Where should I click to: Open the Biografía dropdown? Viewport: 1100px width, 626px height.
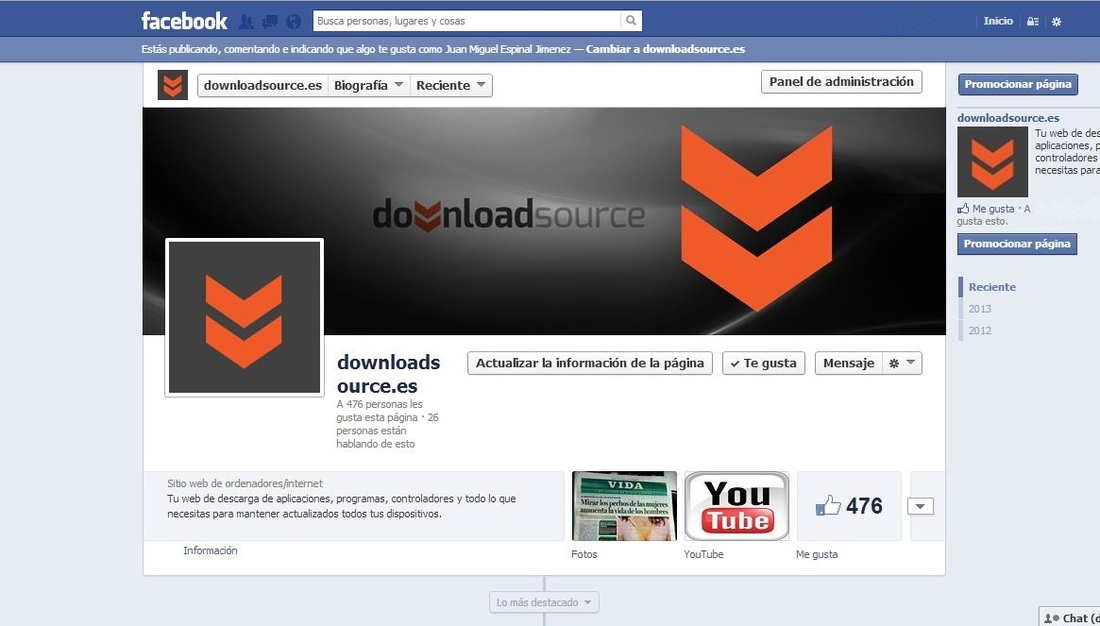click(x=368, y=85)
